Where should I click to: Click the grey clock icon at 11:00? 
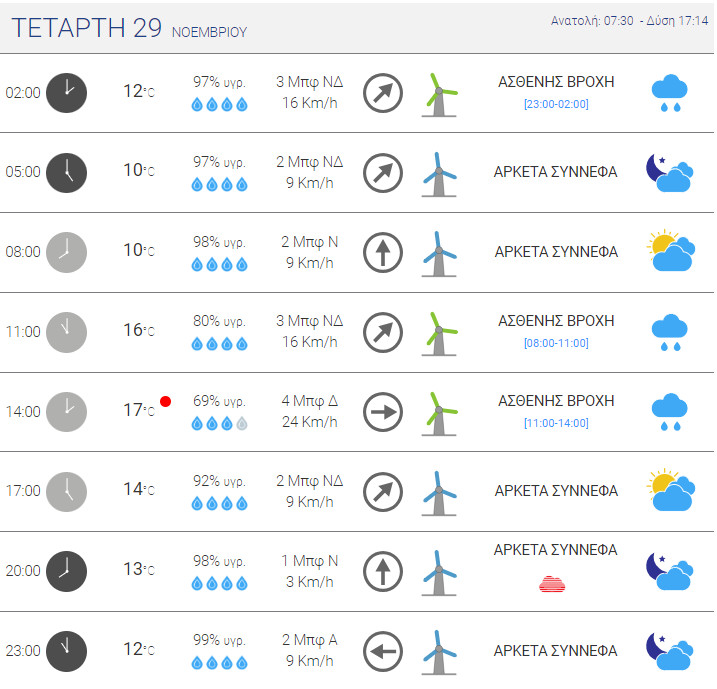pos(67,331)
